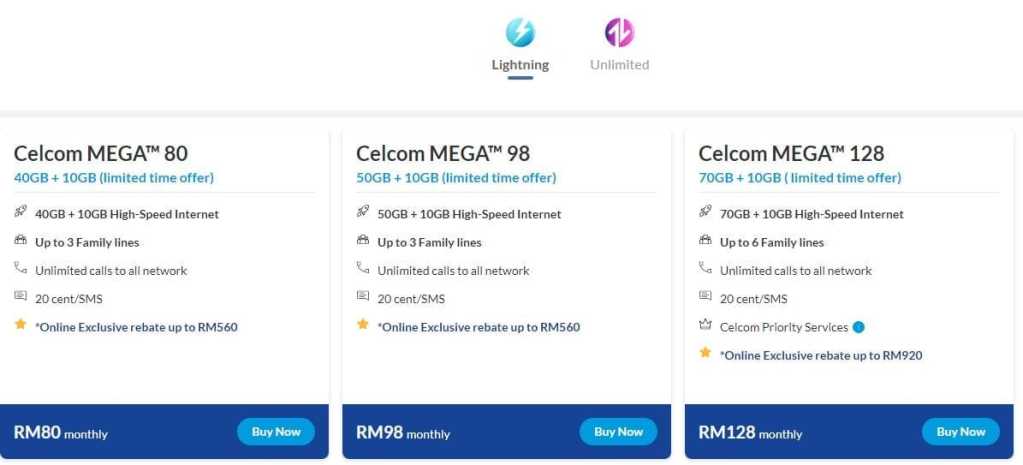Viewport: 1023px width, 465px height.
Task: Open the Celcom MEGA 98 plan title
Action: pos(443,153)
